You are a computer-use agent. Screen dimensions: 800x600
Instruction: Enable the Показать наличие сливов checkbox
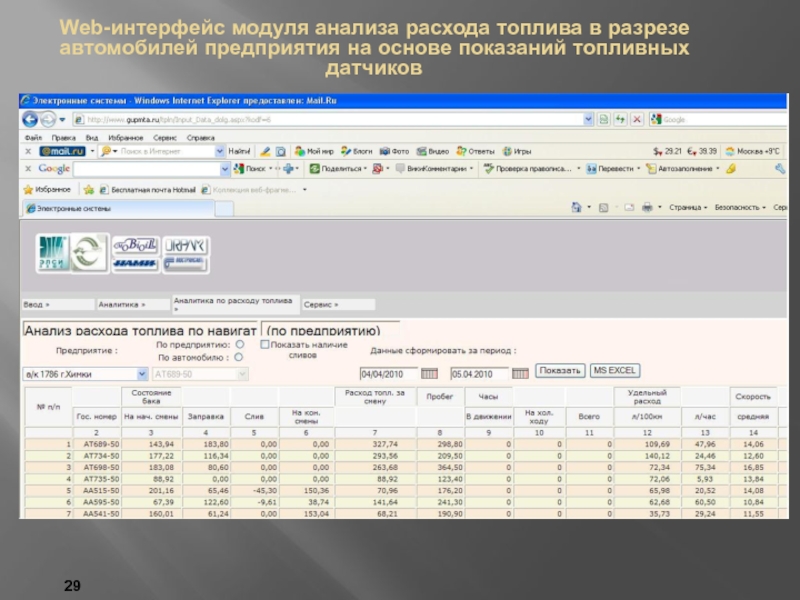point(263,344)
